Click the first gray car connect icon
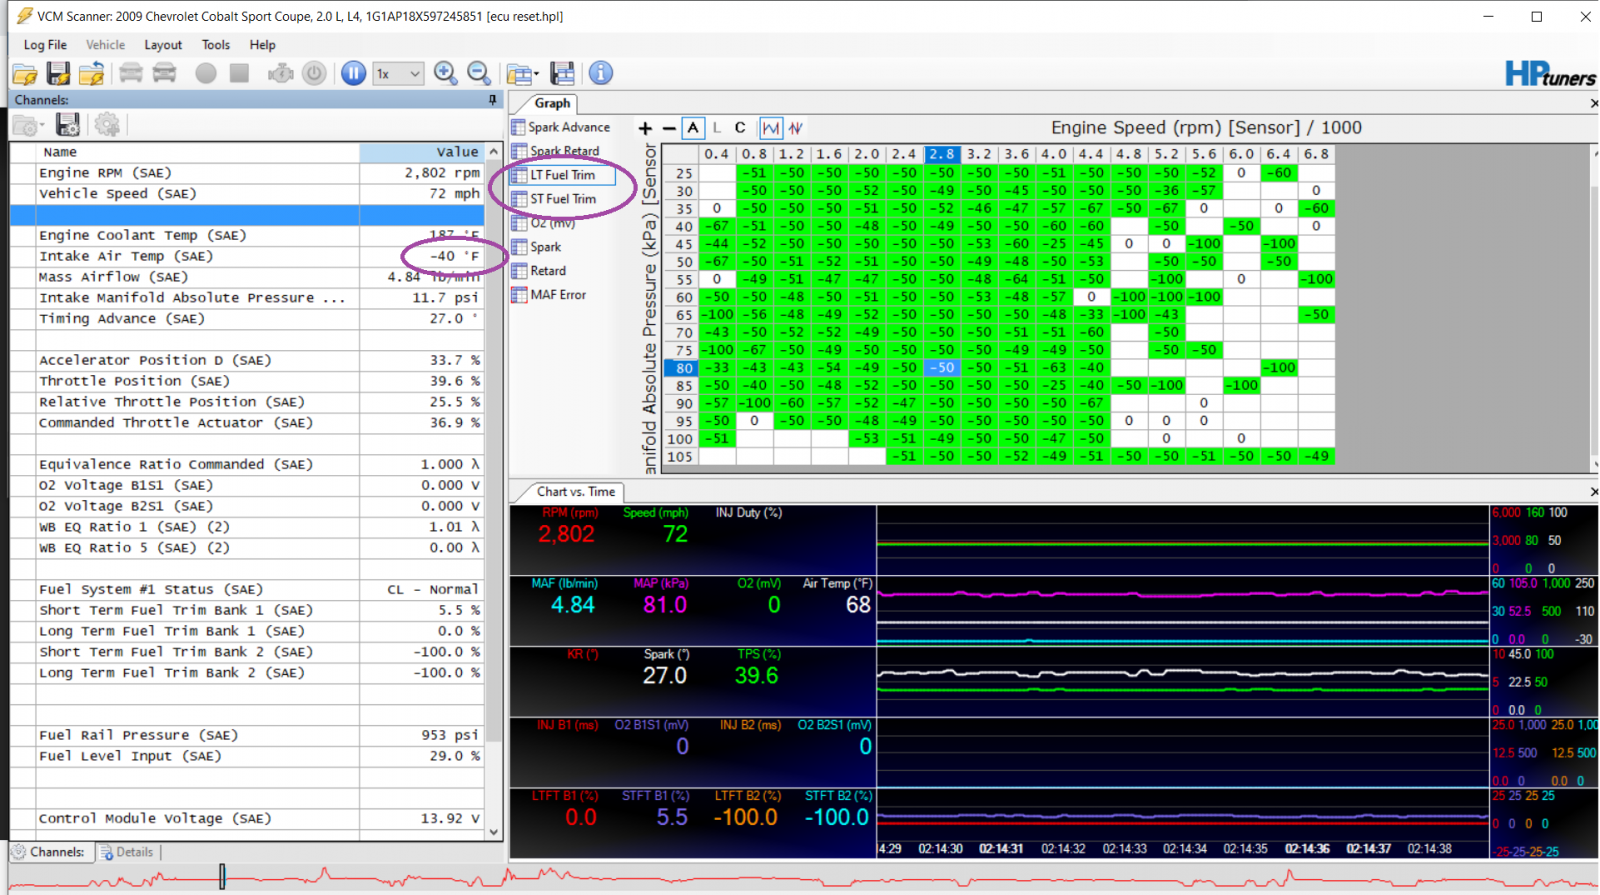The image size is (1600, 895). tap(131, 73)
